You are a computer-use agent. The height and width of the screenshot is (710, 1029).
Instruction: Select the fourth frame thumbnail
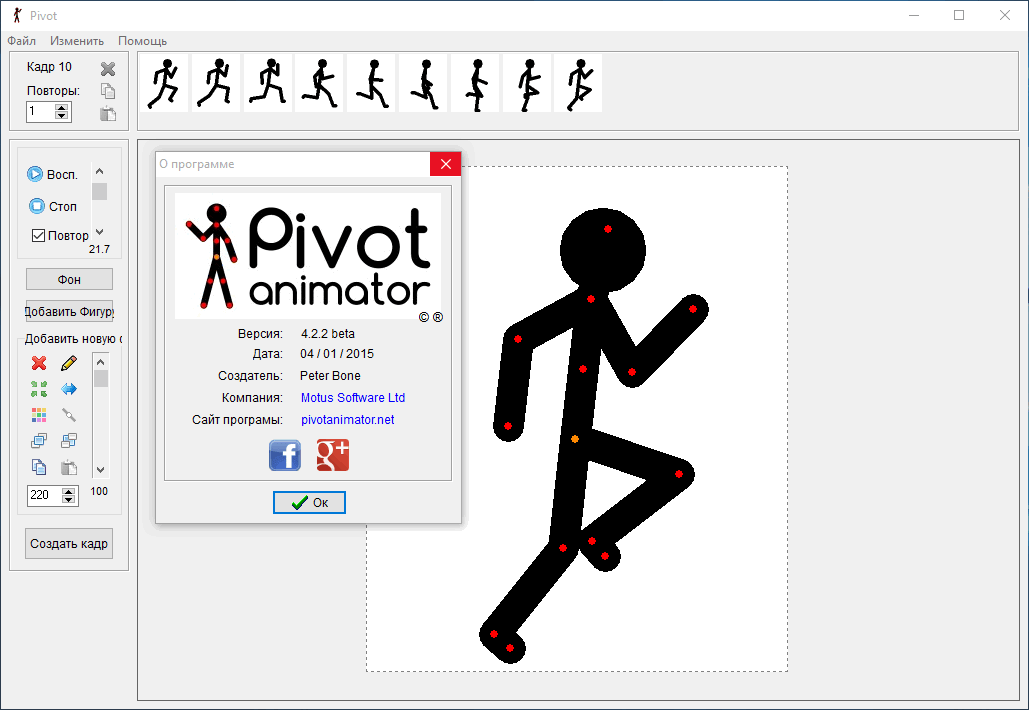319,83
